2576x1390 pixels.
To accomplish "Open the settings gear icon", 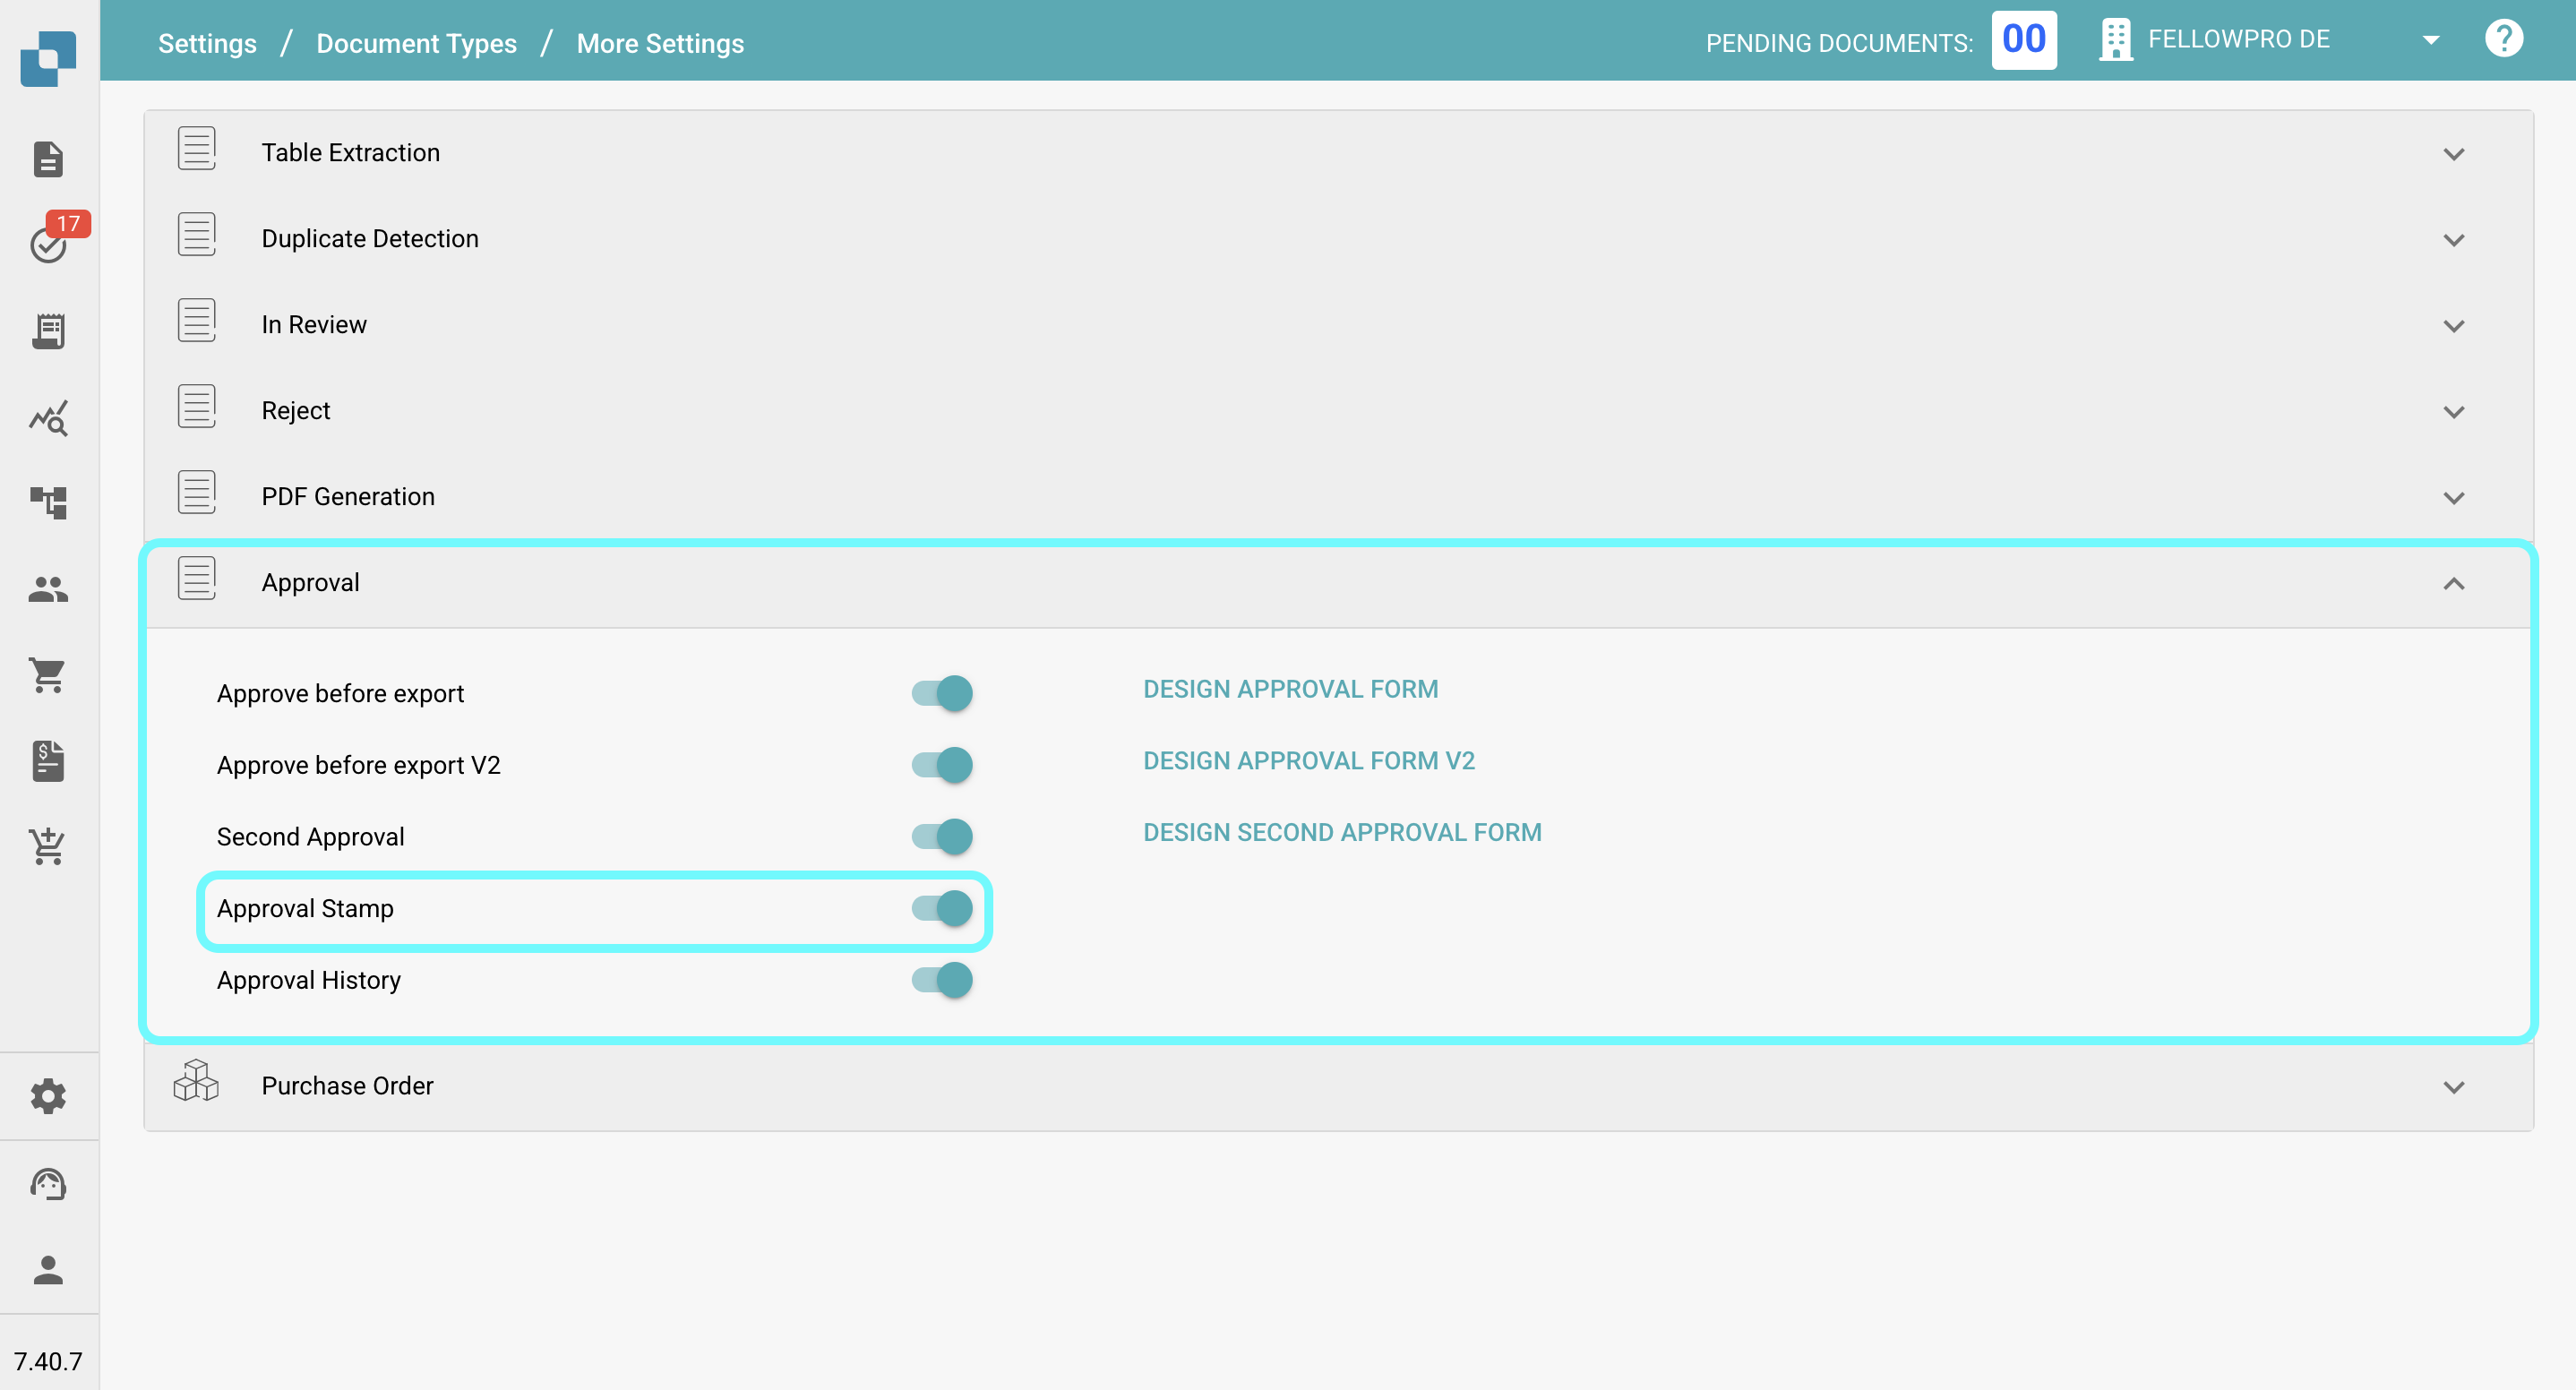I will point(48,1096).
